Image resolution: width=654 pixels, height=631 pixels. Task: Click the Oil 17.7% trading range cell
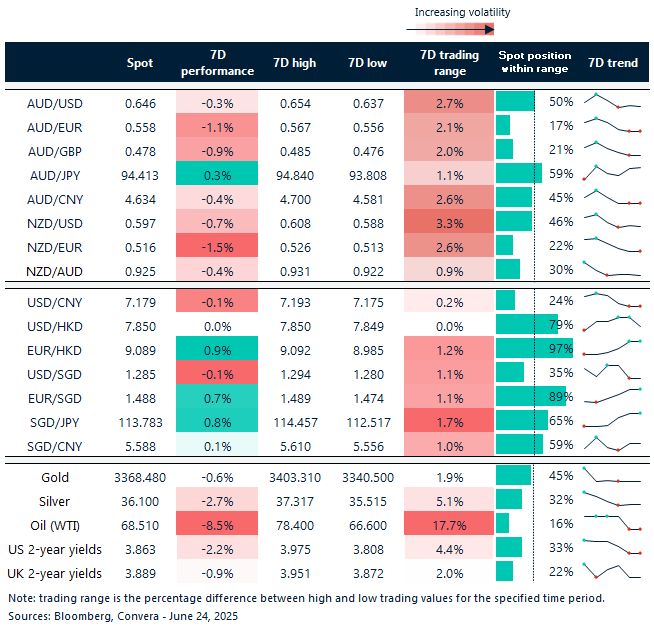click(449, 523)
